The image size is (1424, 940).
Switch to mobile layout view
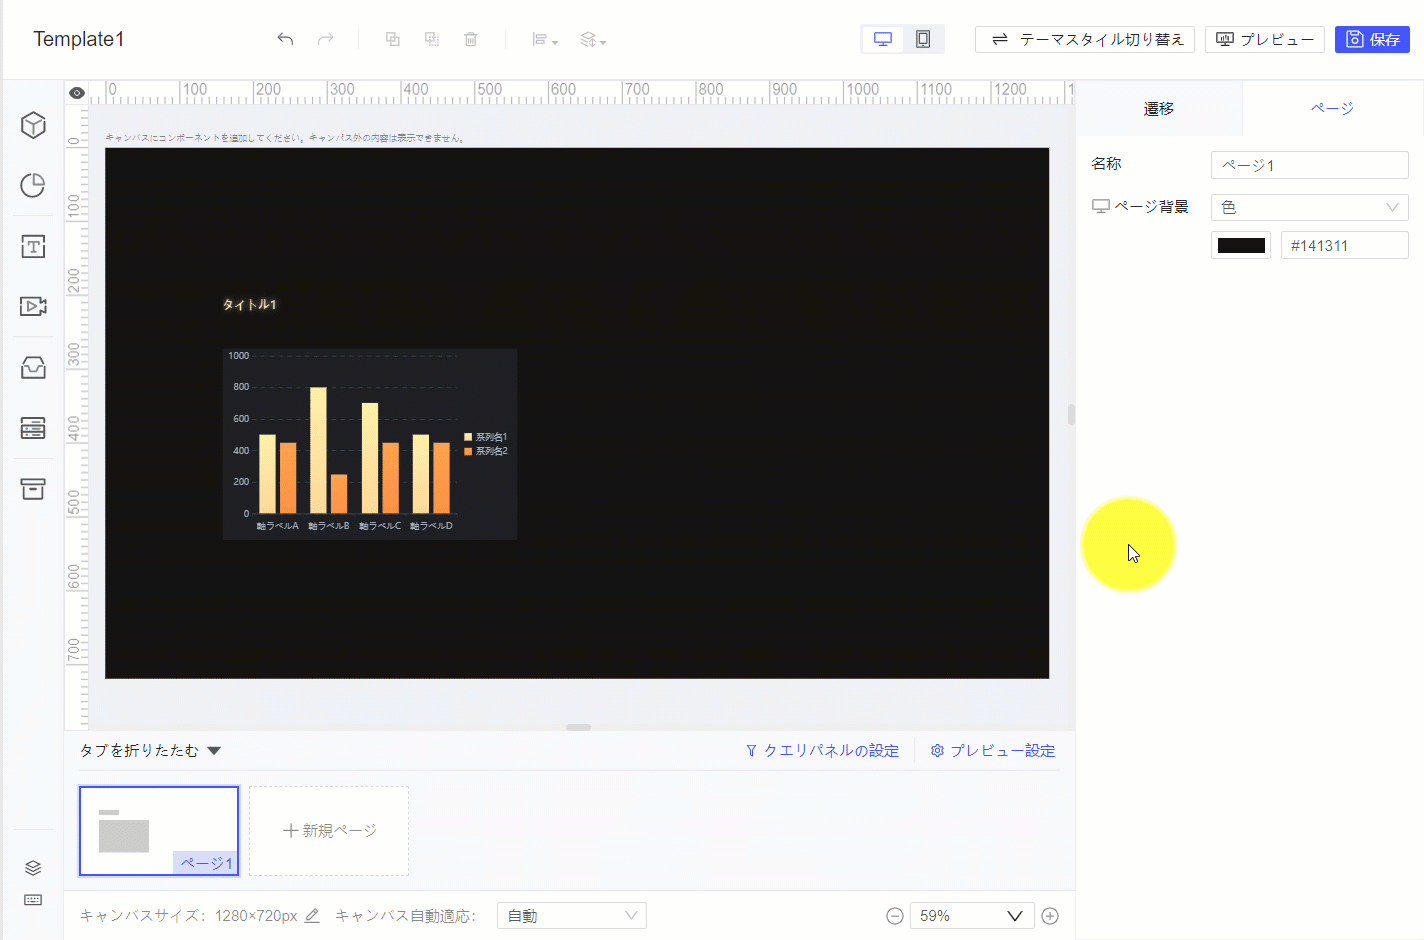(x=923, y=39)
